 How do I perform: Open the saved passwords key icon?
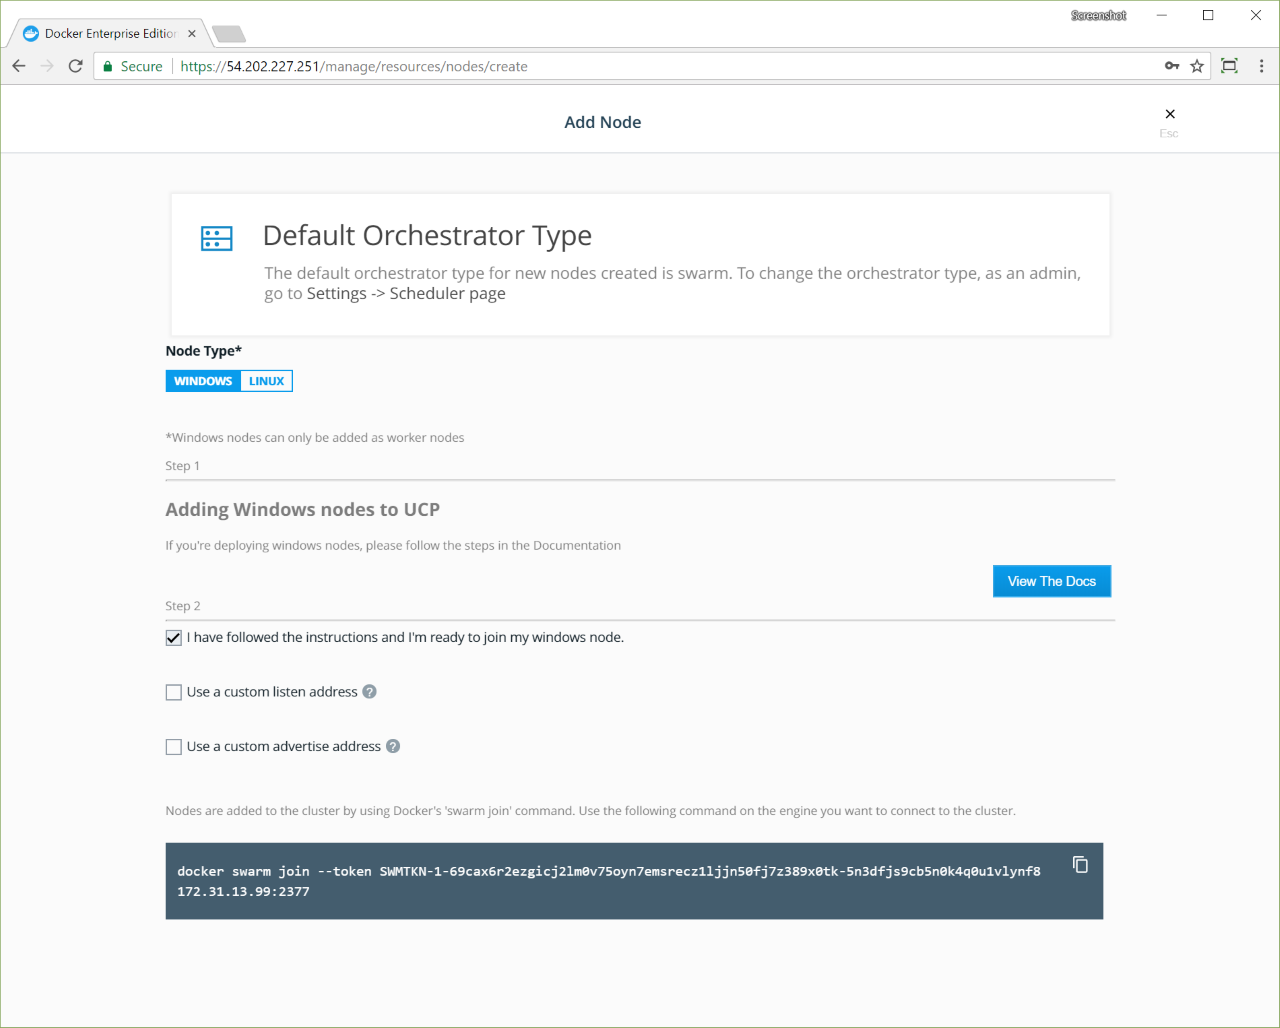[1172, 66]
